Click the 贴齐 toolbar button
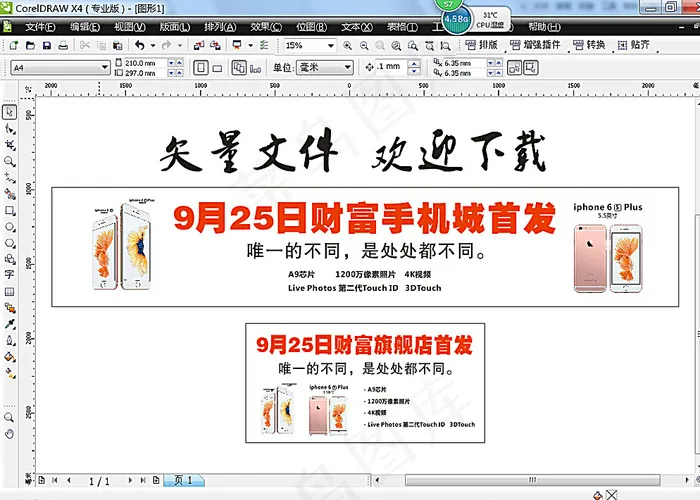This screenshot has width=700, height=500. pos(633,45)
